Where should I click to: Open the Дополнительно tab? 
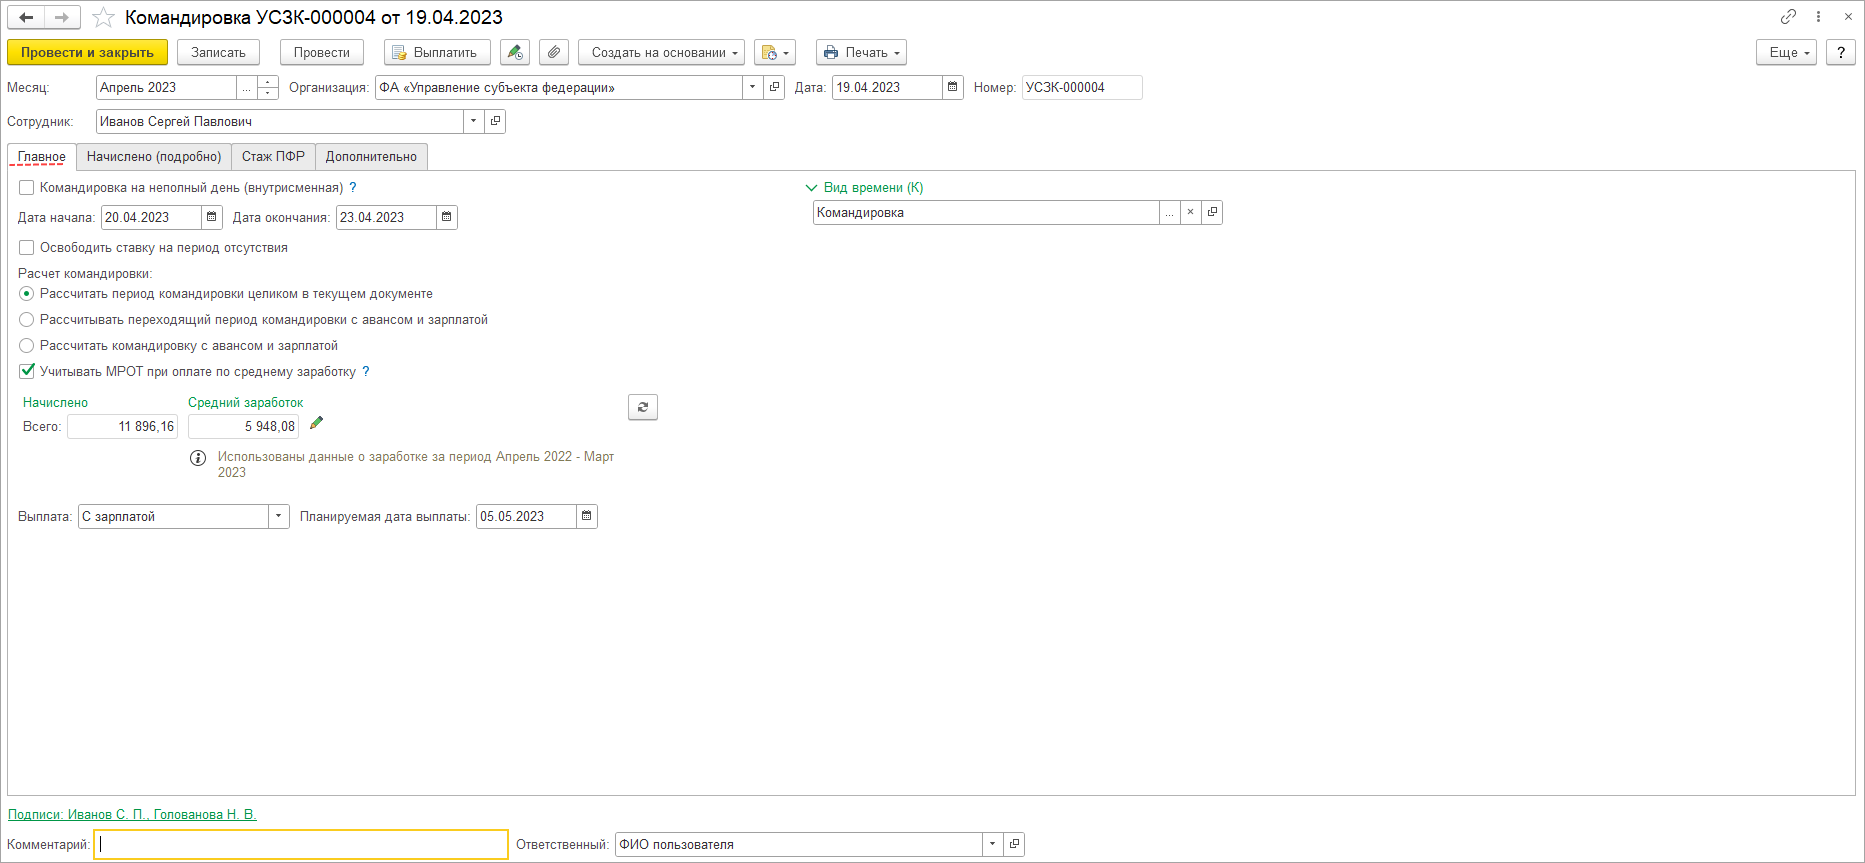tap(371, 157)
